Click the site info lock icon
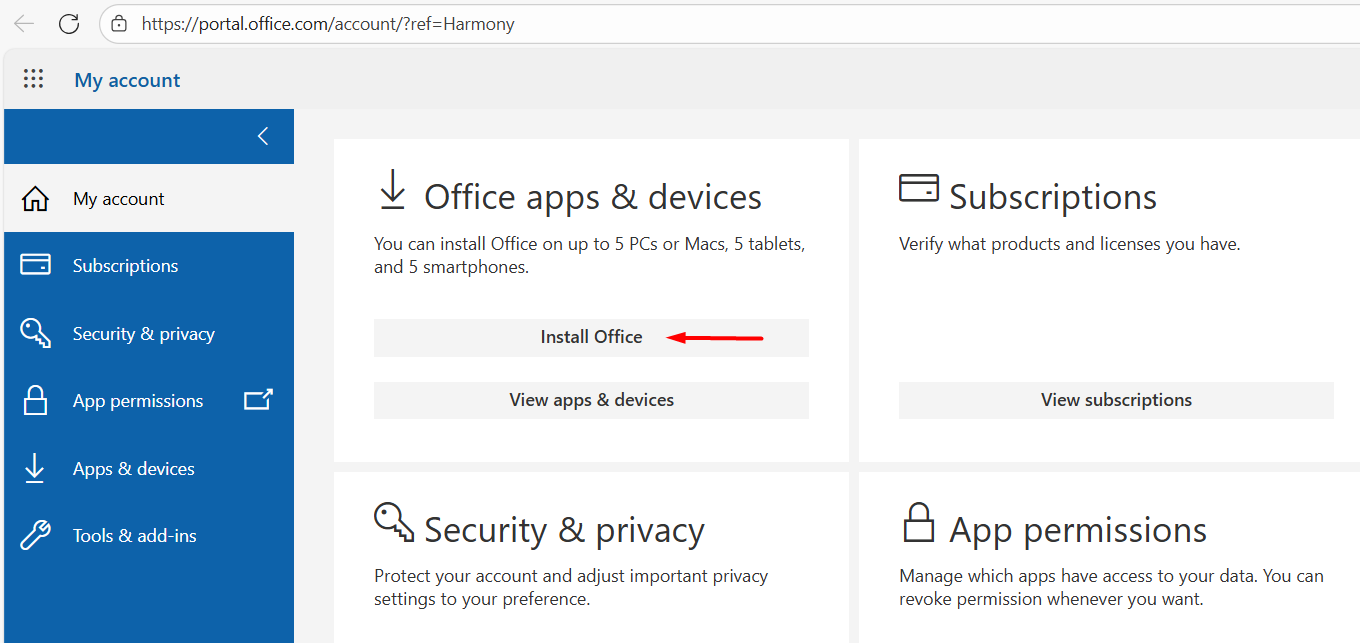The image size is (1360, 643). (119, 24)
